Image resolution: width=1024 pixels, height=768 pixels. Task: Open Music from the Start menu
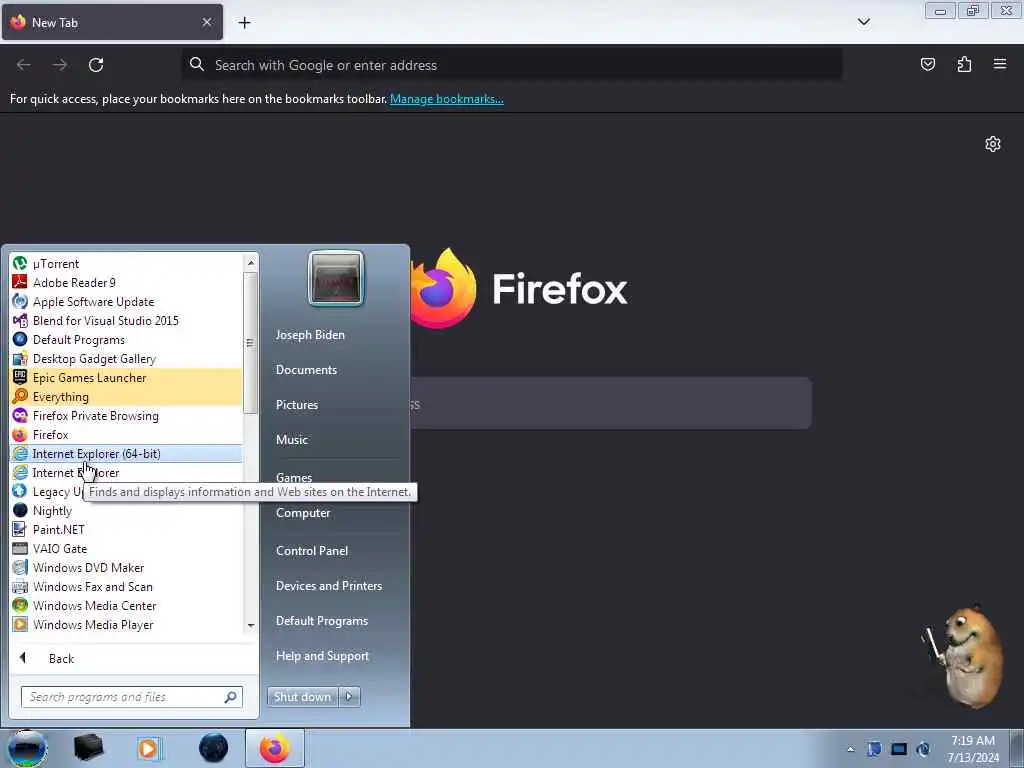292,440
